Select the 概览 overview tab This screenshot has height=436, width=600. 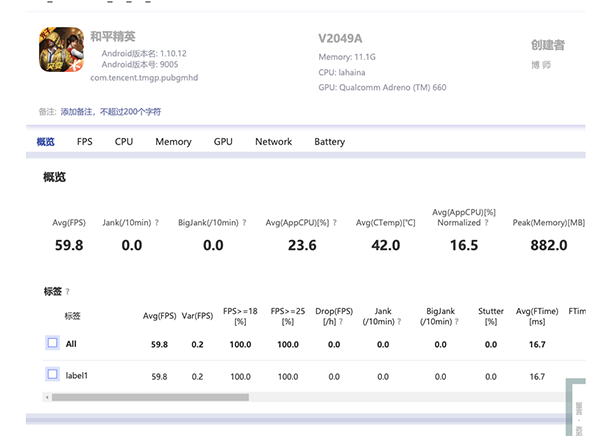(x=46, y=142)
